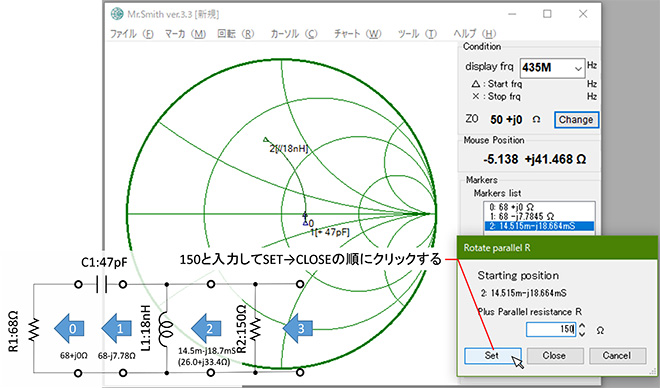This screenshot has width=660, height=388.
Task: Click the Close button in the dialog
Action: (x=555, y=356)
